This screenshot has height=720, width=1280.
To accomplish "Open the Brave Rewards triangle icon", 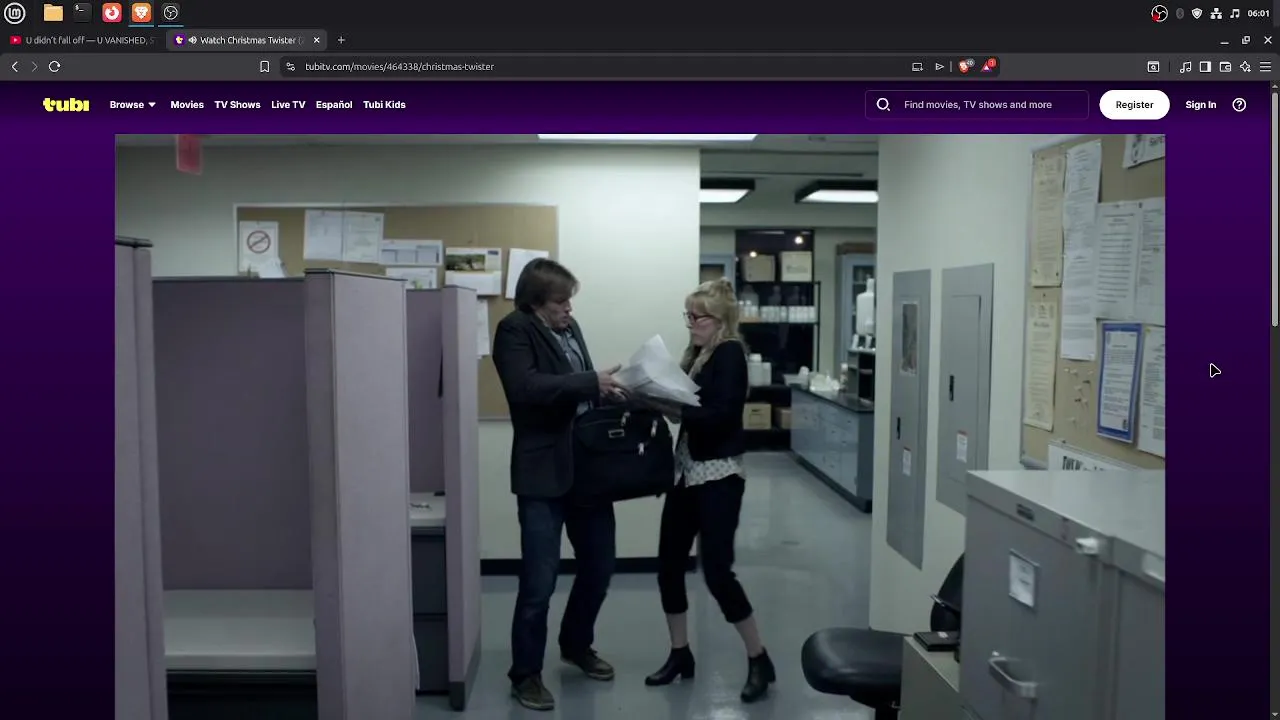I will (987, 66).
